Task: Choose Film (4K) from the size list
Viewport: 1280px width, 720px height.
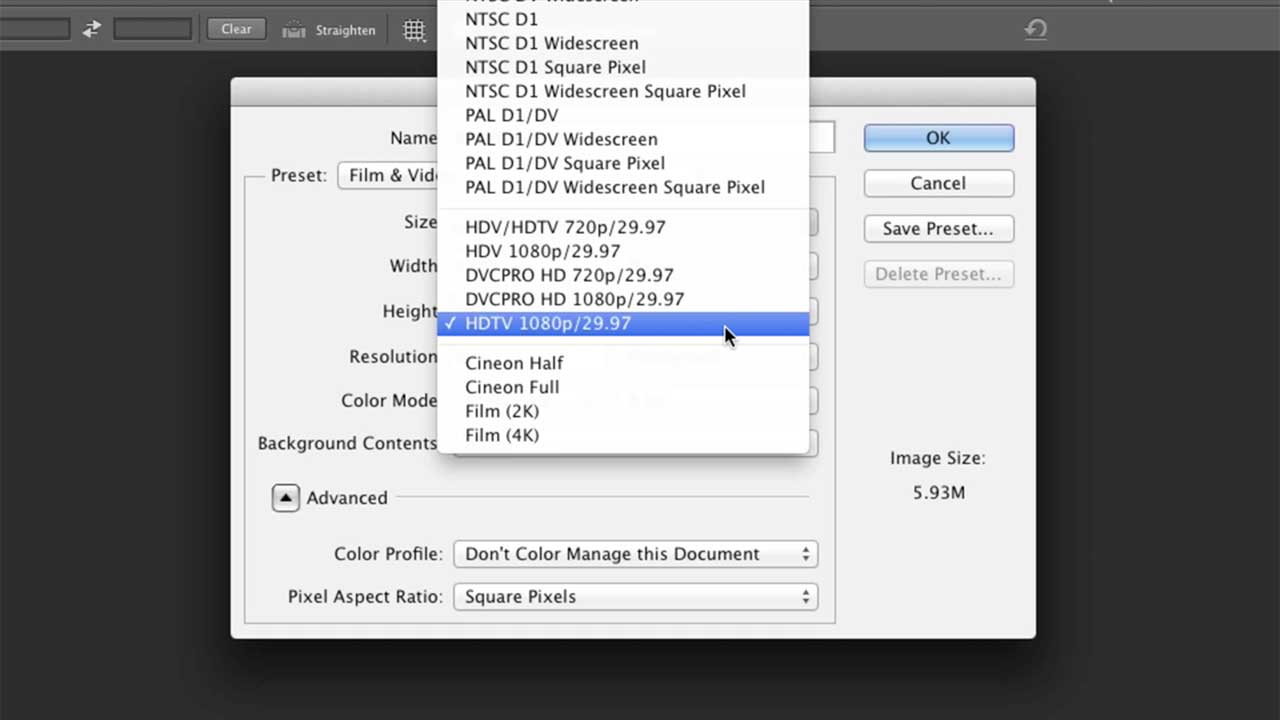Action: point(502,435)
